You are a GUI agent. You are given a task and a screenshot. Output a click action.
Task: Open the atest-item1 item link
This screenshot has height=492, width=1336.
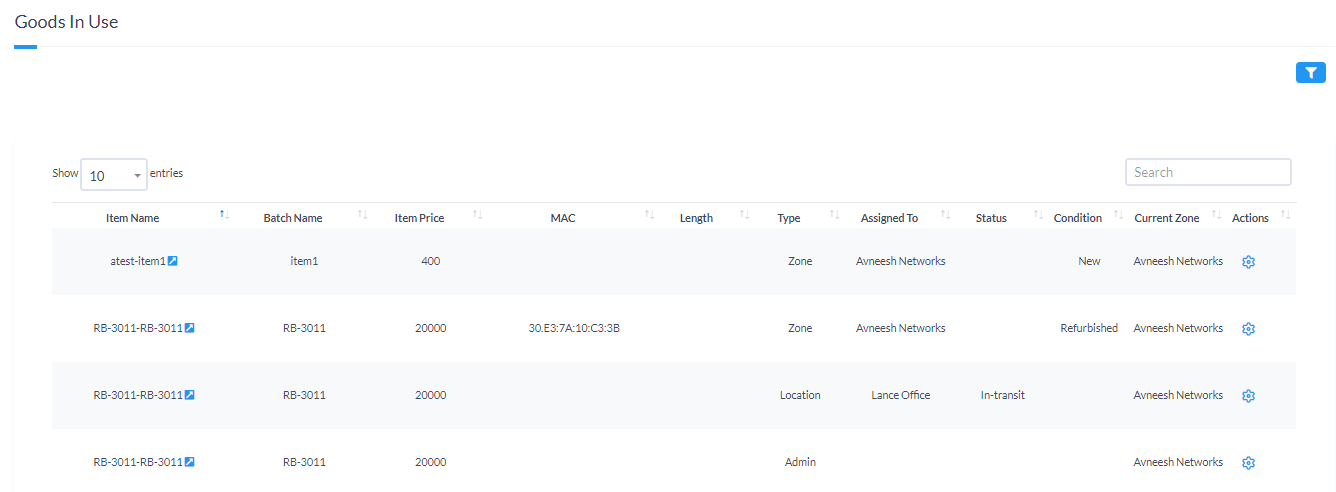pos(137,261)
